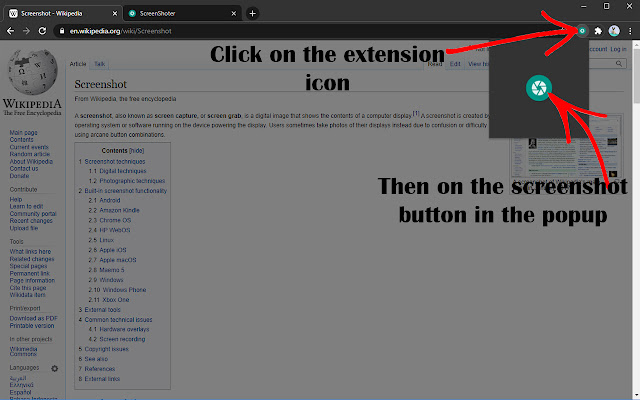Click the article screenshot thumbnail image
The image size is (640, 400).
[567, 146]
